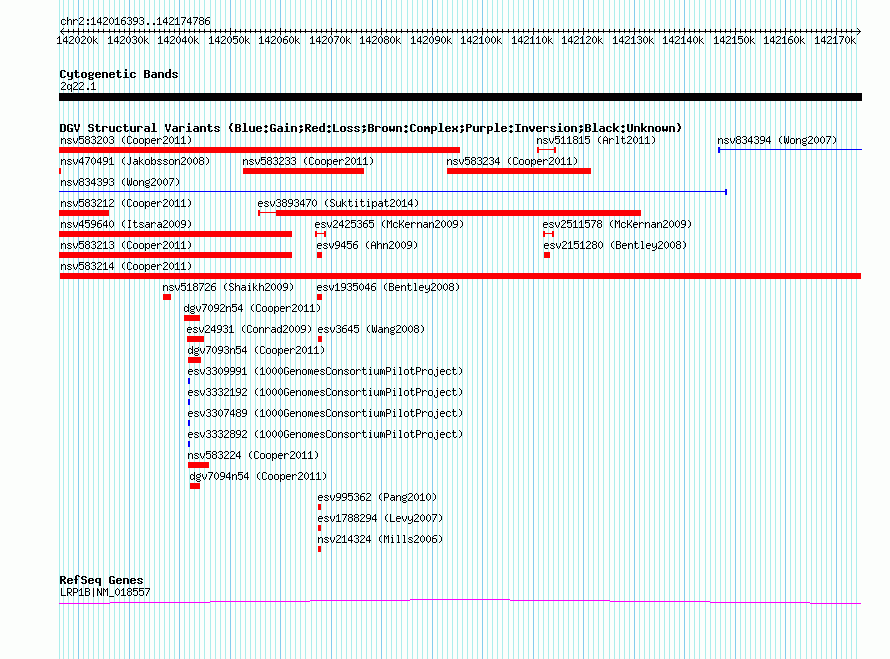Click nsv459640 (Itsara2009) label
Image resolution: width=890 pixels, height=659 pixels.
126,224
